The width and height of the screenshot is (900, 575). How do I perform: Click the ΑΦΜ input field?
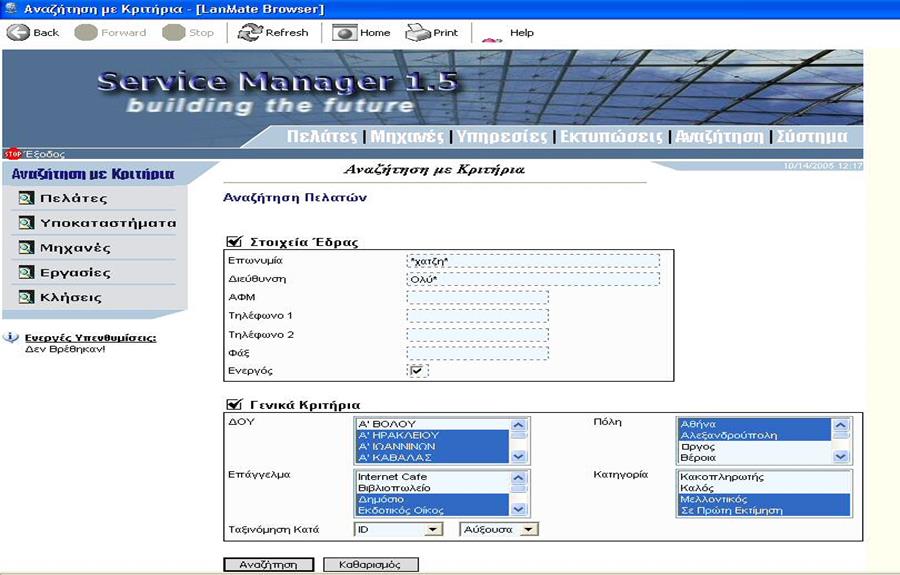478,298
